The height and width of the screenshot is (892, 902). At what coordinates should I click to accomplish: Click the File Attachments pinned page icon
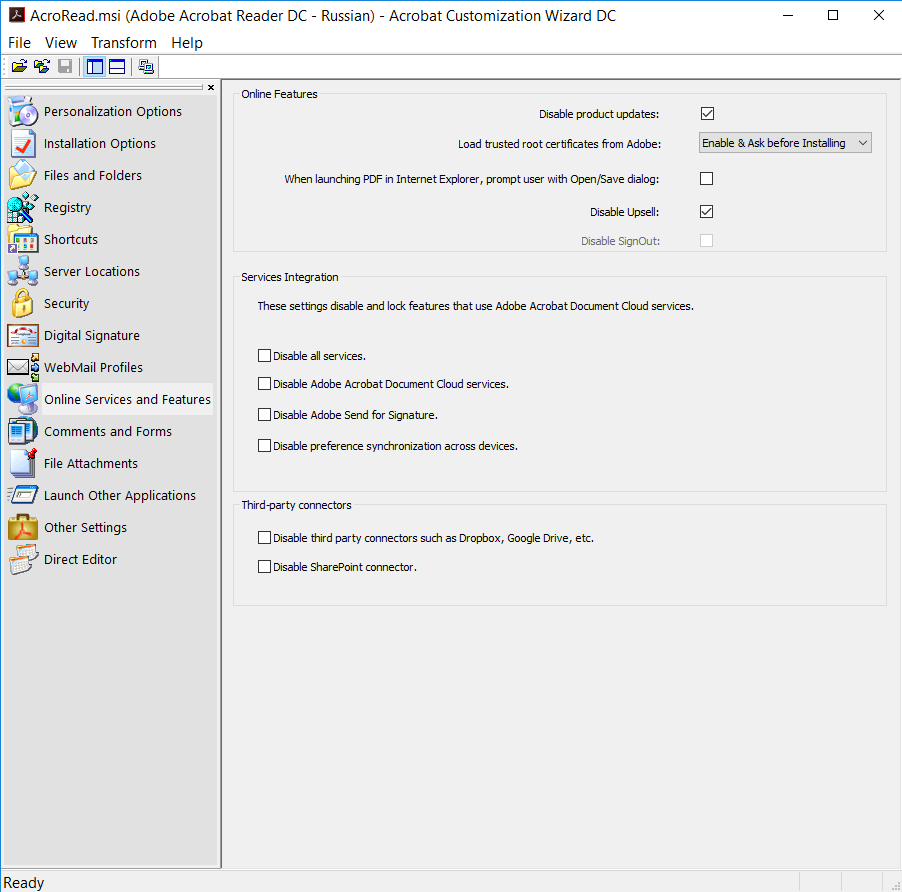point(23,463)
